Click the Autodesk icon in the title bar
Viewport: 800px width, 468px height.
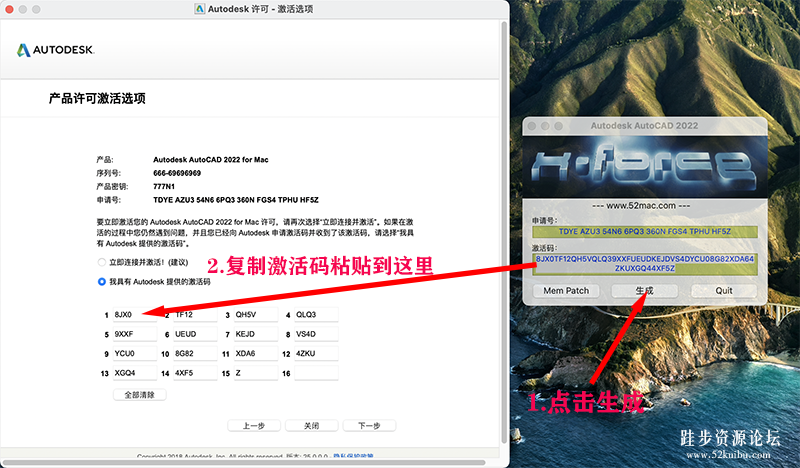click(199, 9)
